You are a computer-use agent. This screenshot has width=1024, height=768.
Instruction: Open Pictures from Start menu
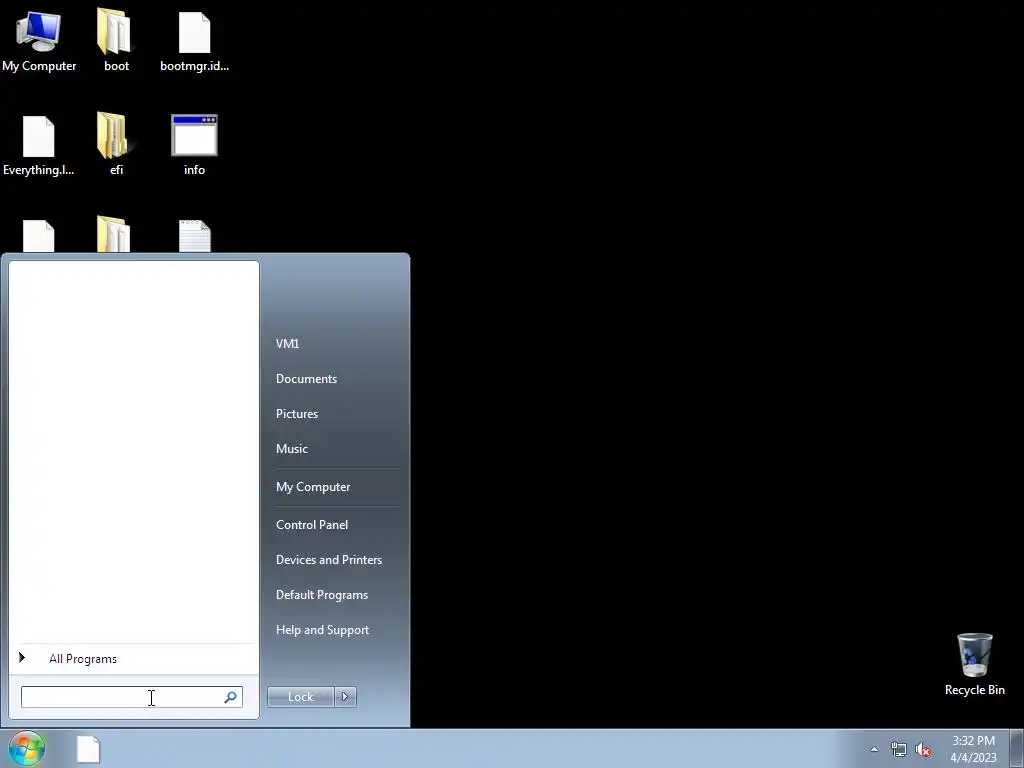pos(296,414)
